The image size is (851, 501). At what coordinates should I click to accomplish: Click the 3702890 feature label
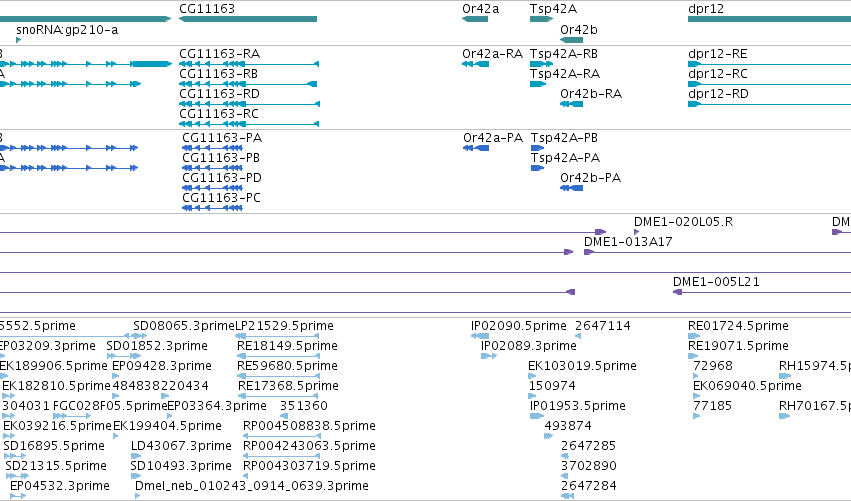pos(588,467)
